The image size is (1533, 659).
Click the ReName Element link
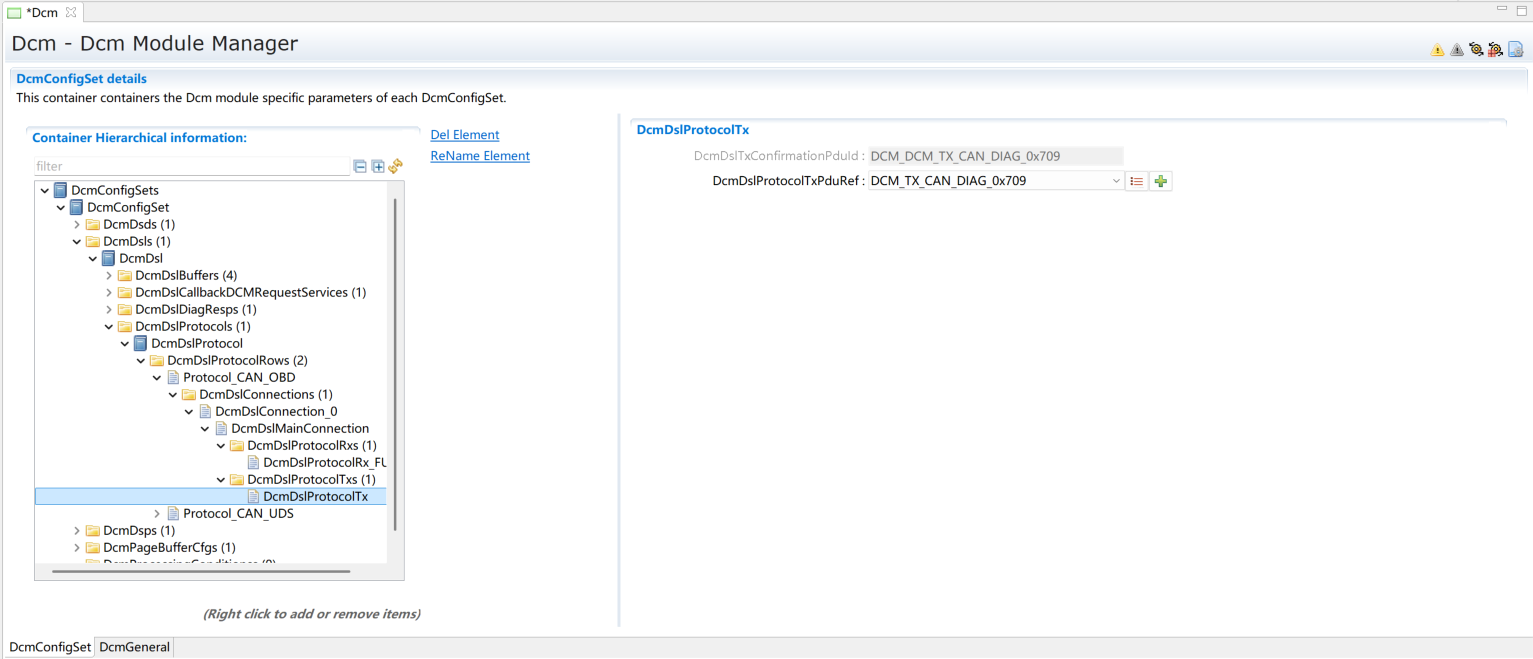click(x=479, y=156)
